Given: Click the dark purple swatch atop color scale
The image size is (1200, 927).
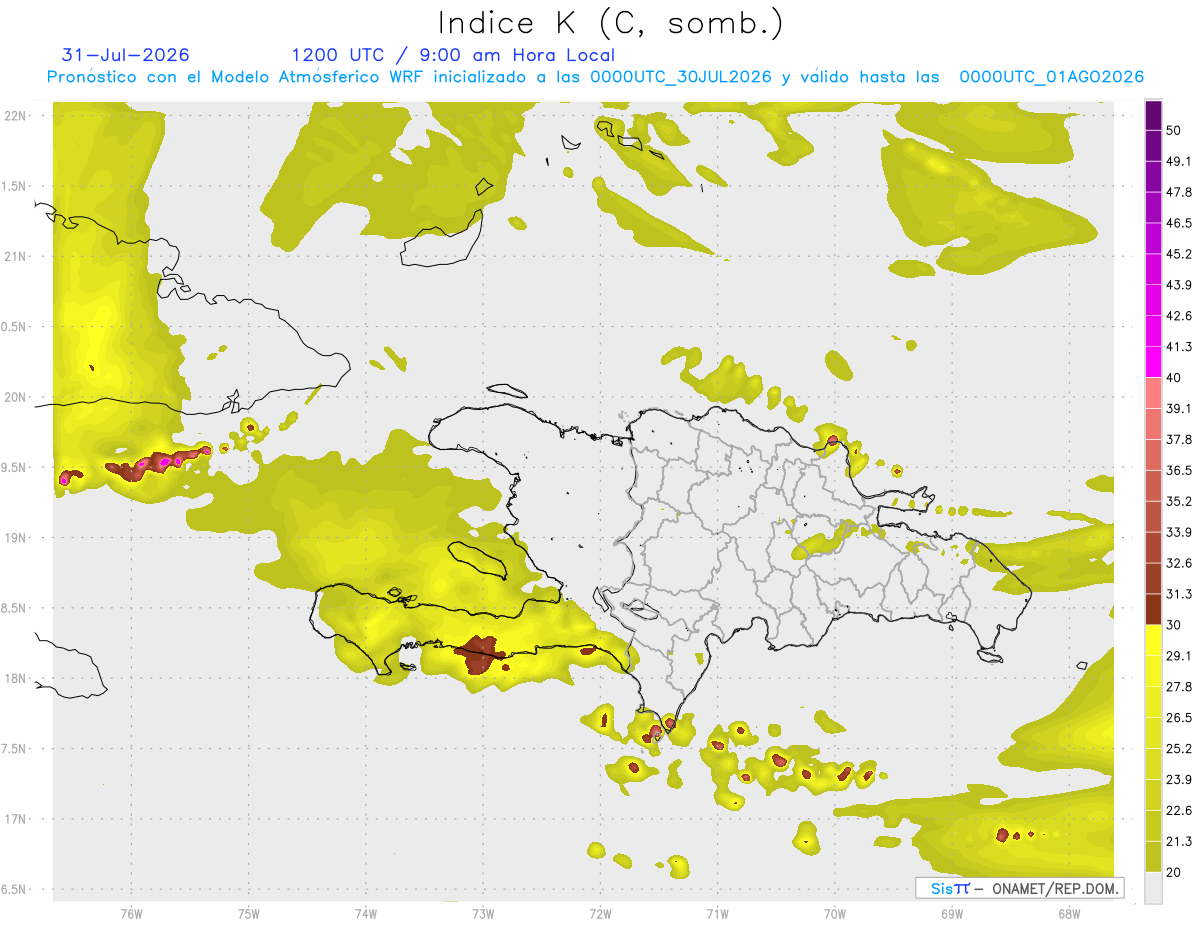Looking at the screenshot, I should [x=1153, y=115].
